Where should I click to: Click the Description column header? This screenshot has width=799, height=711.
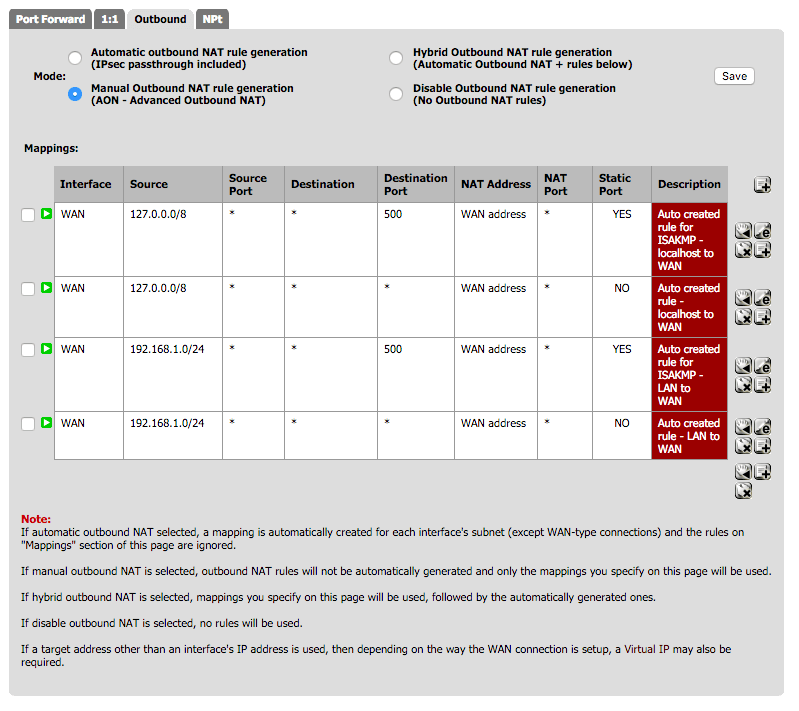(689, 185)
